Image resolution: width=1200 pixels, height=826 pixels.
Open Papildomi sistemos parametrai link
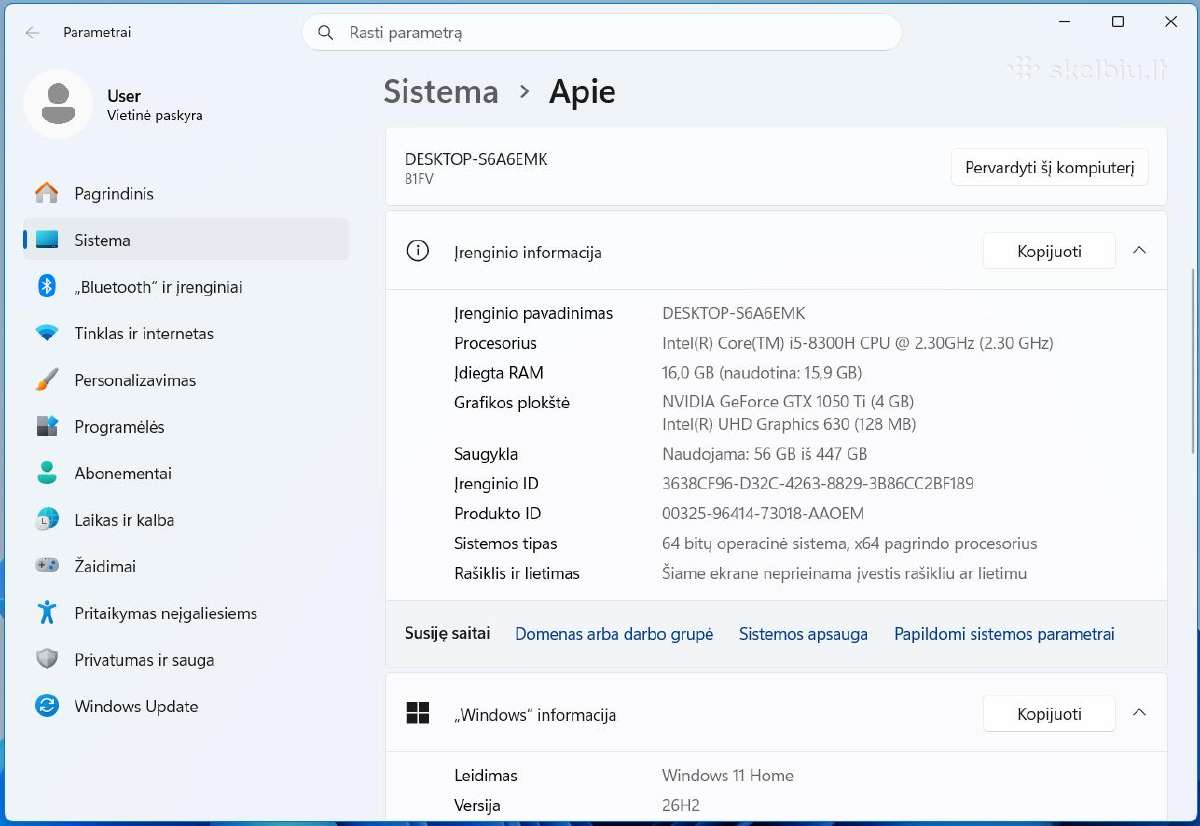1004,633
